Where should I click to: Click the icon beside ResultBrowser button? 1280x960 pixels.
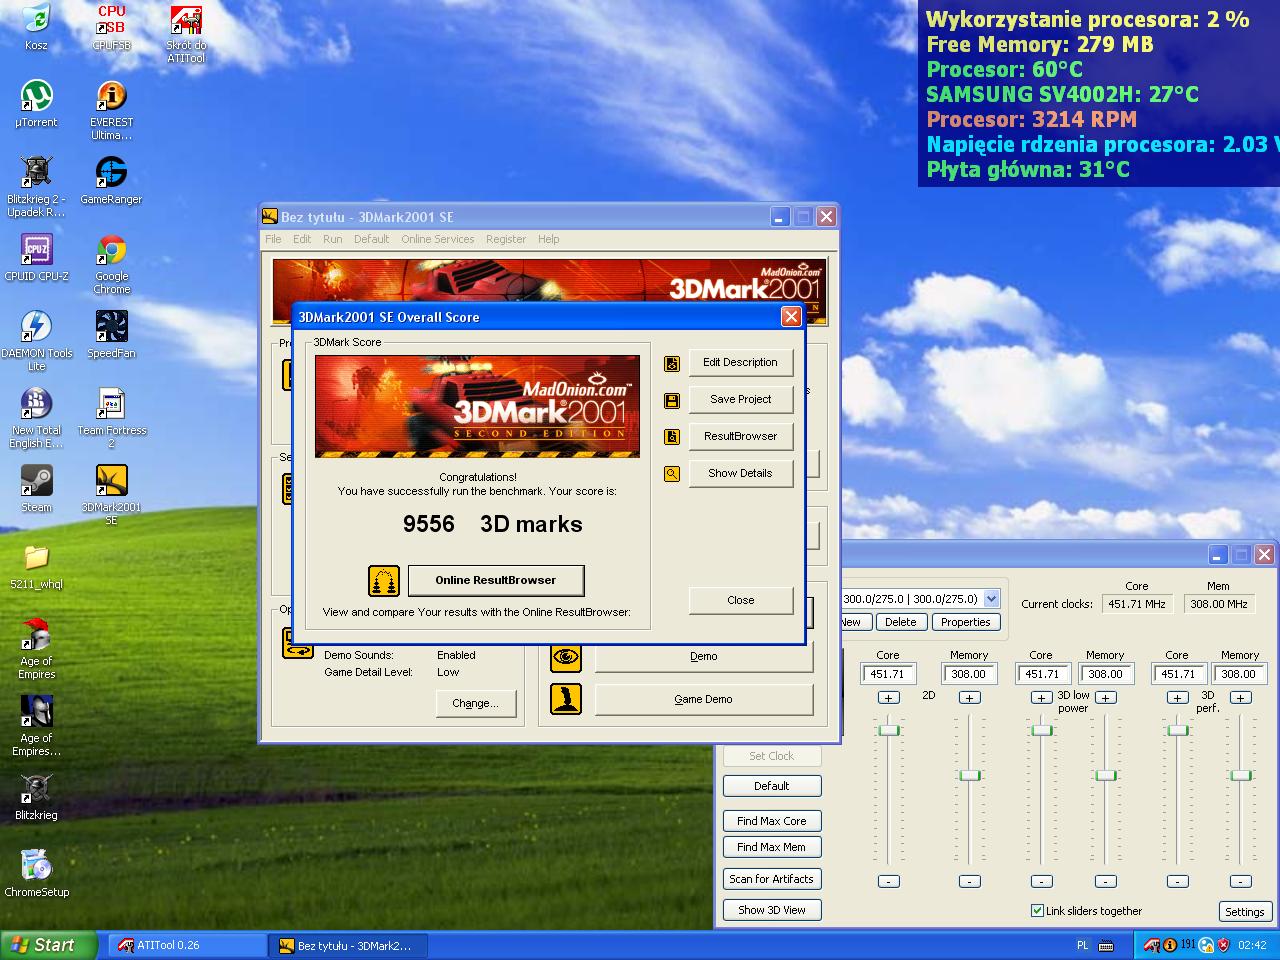672,437
